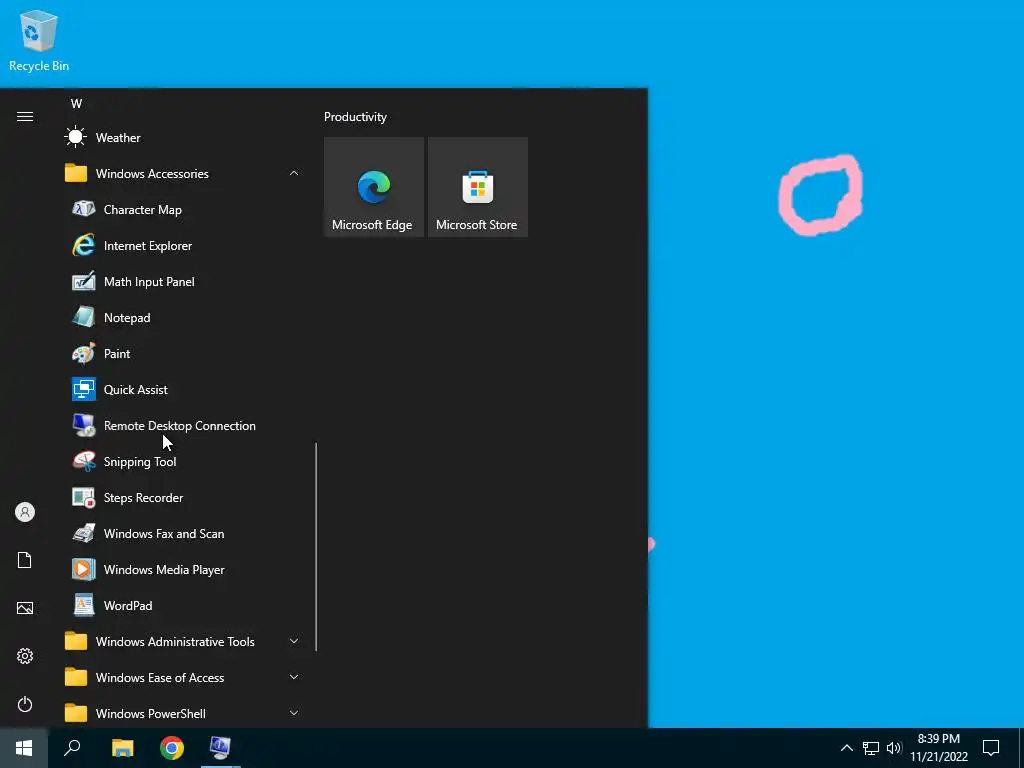Collapse Windows Accessories chevron
The image size is (1024, 768).
pos(294,173)
